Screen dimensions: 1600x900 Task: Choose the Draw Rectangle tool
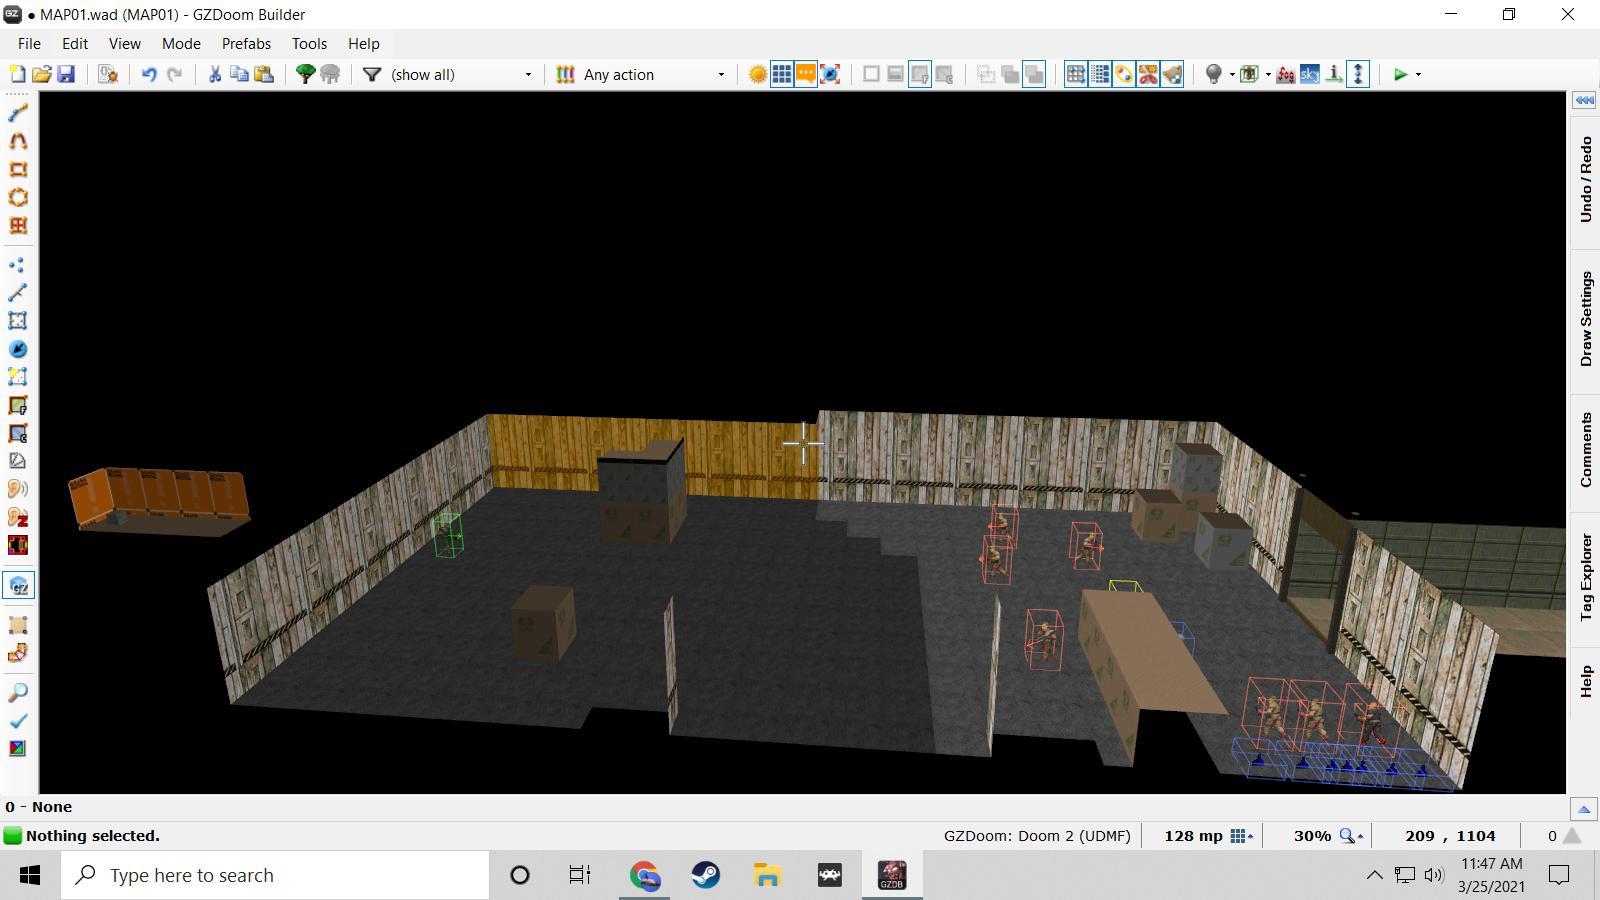[x=18, y=169]
